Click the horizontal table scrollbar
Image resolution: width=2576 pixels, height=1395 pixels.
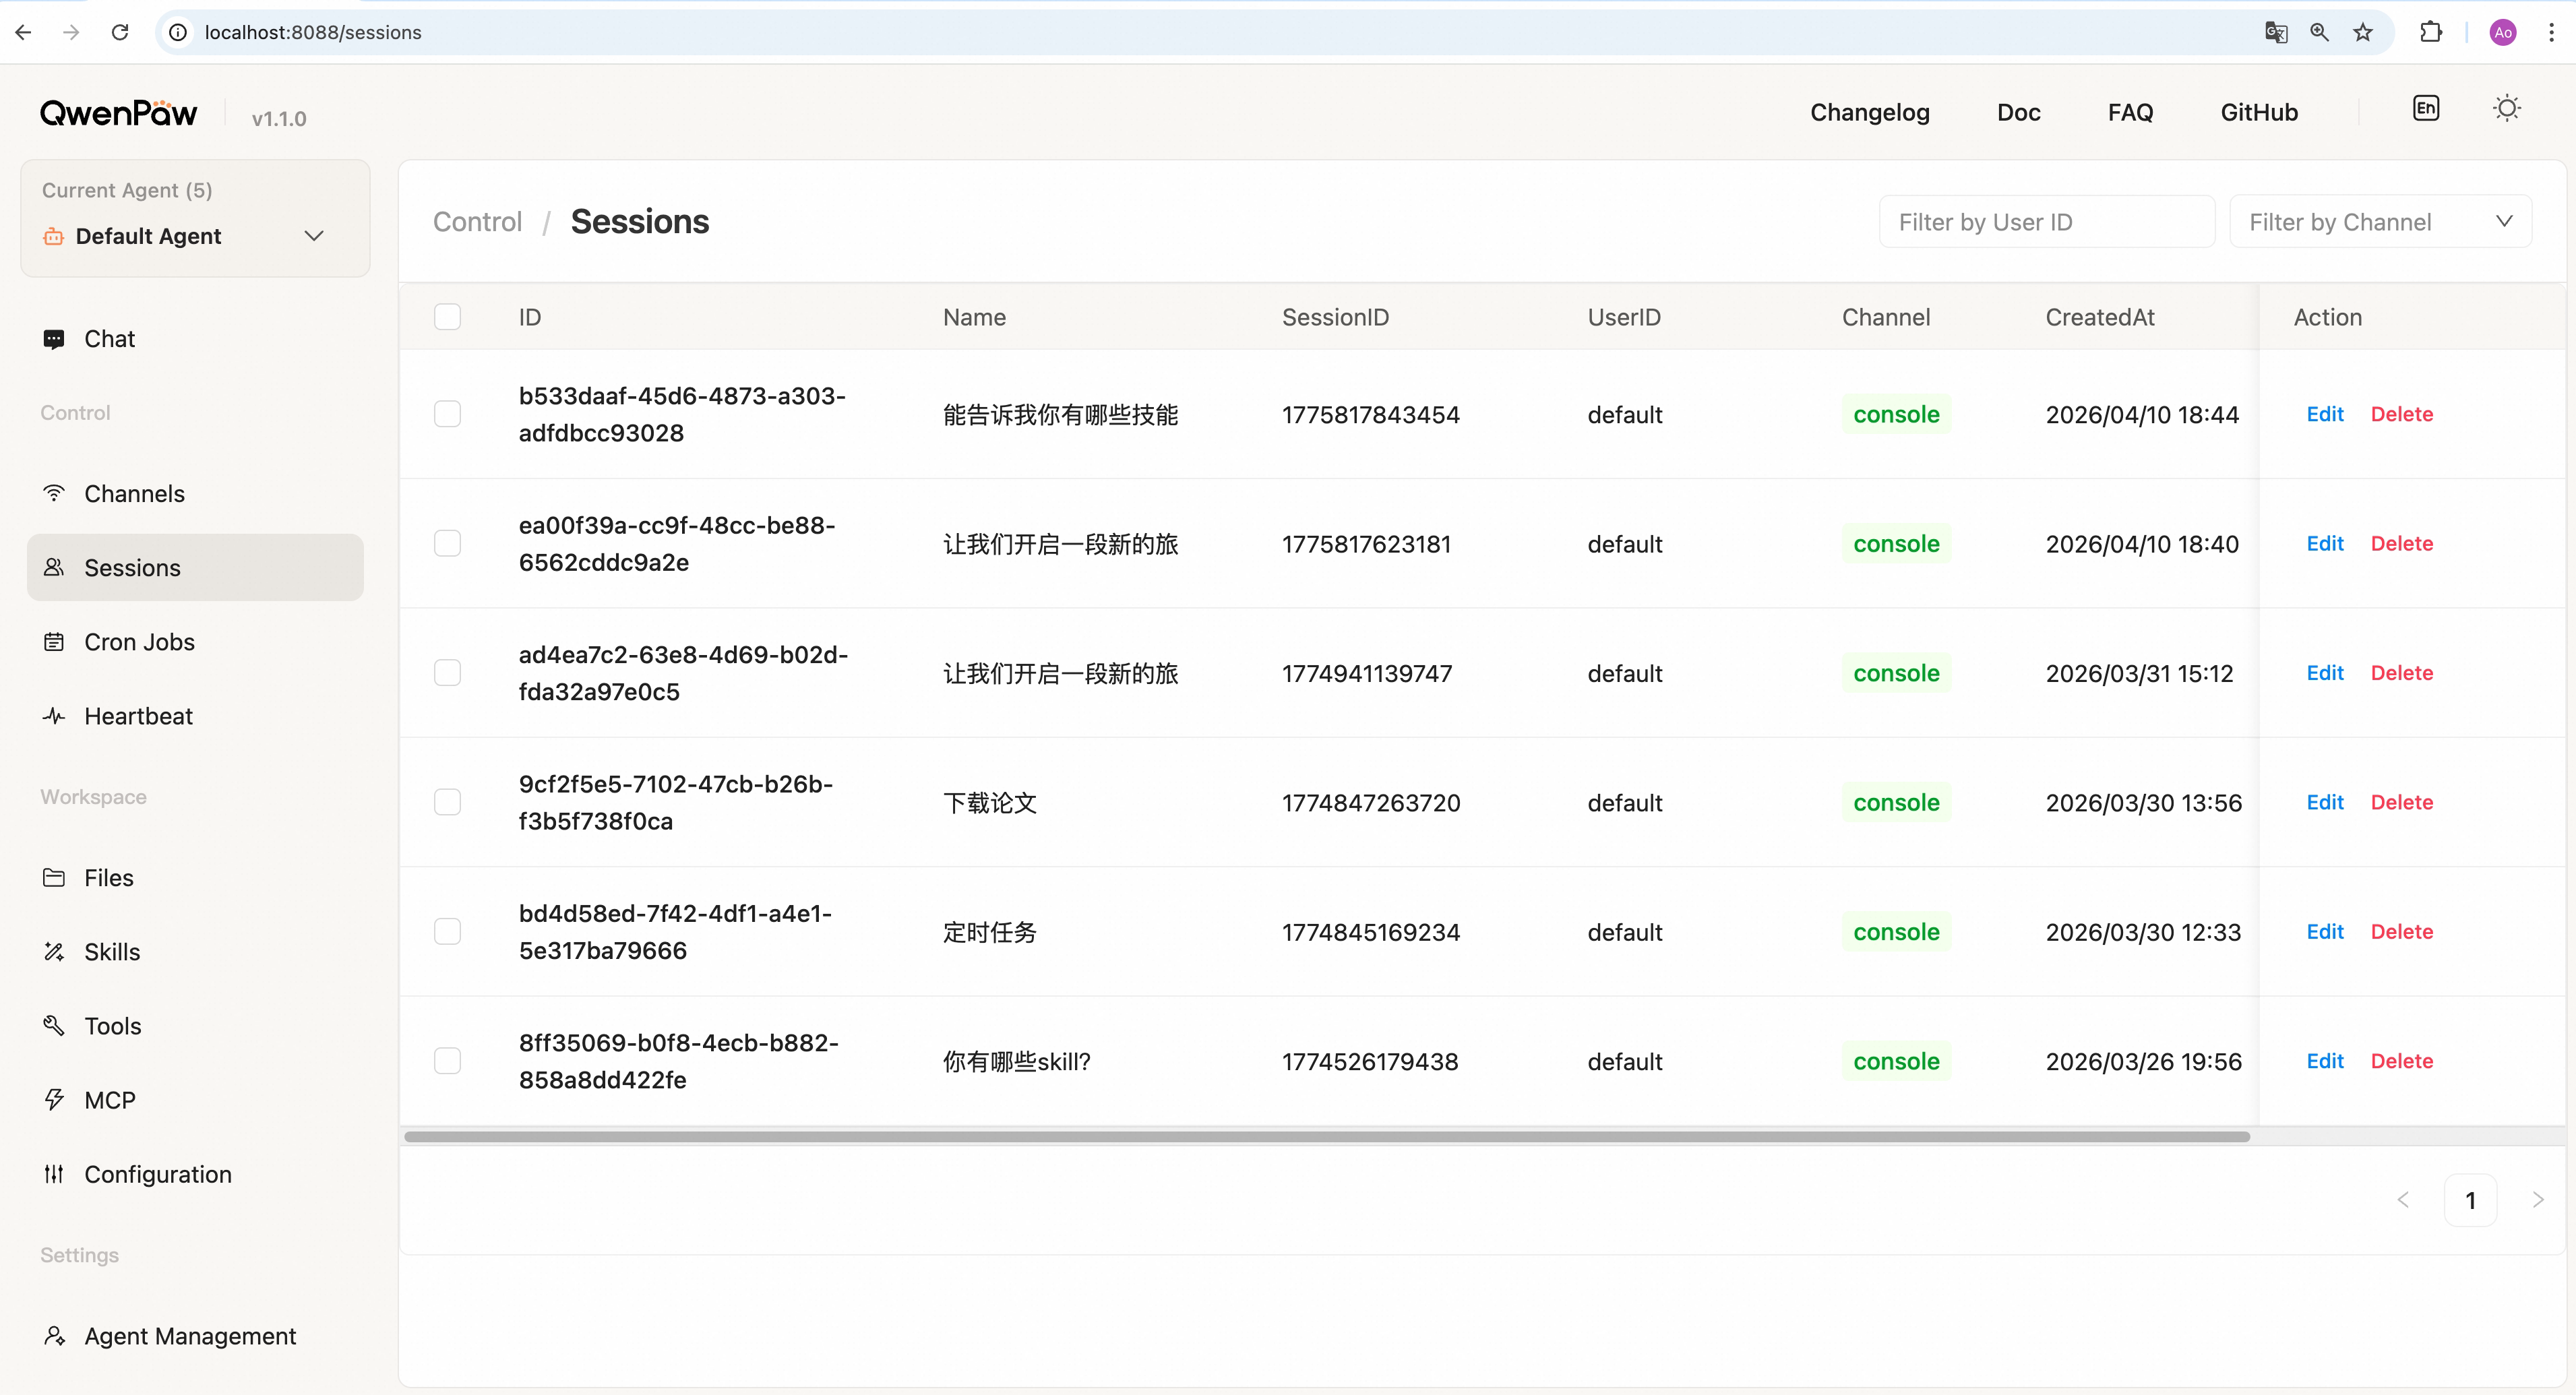tap(1326, 1137)
